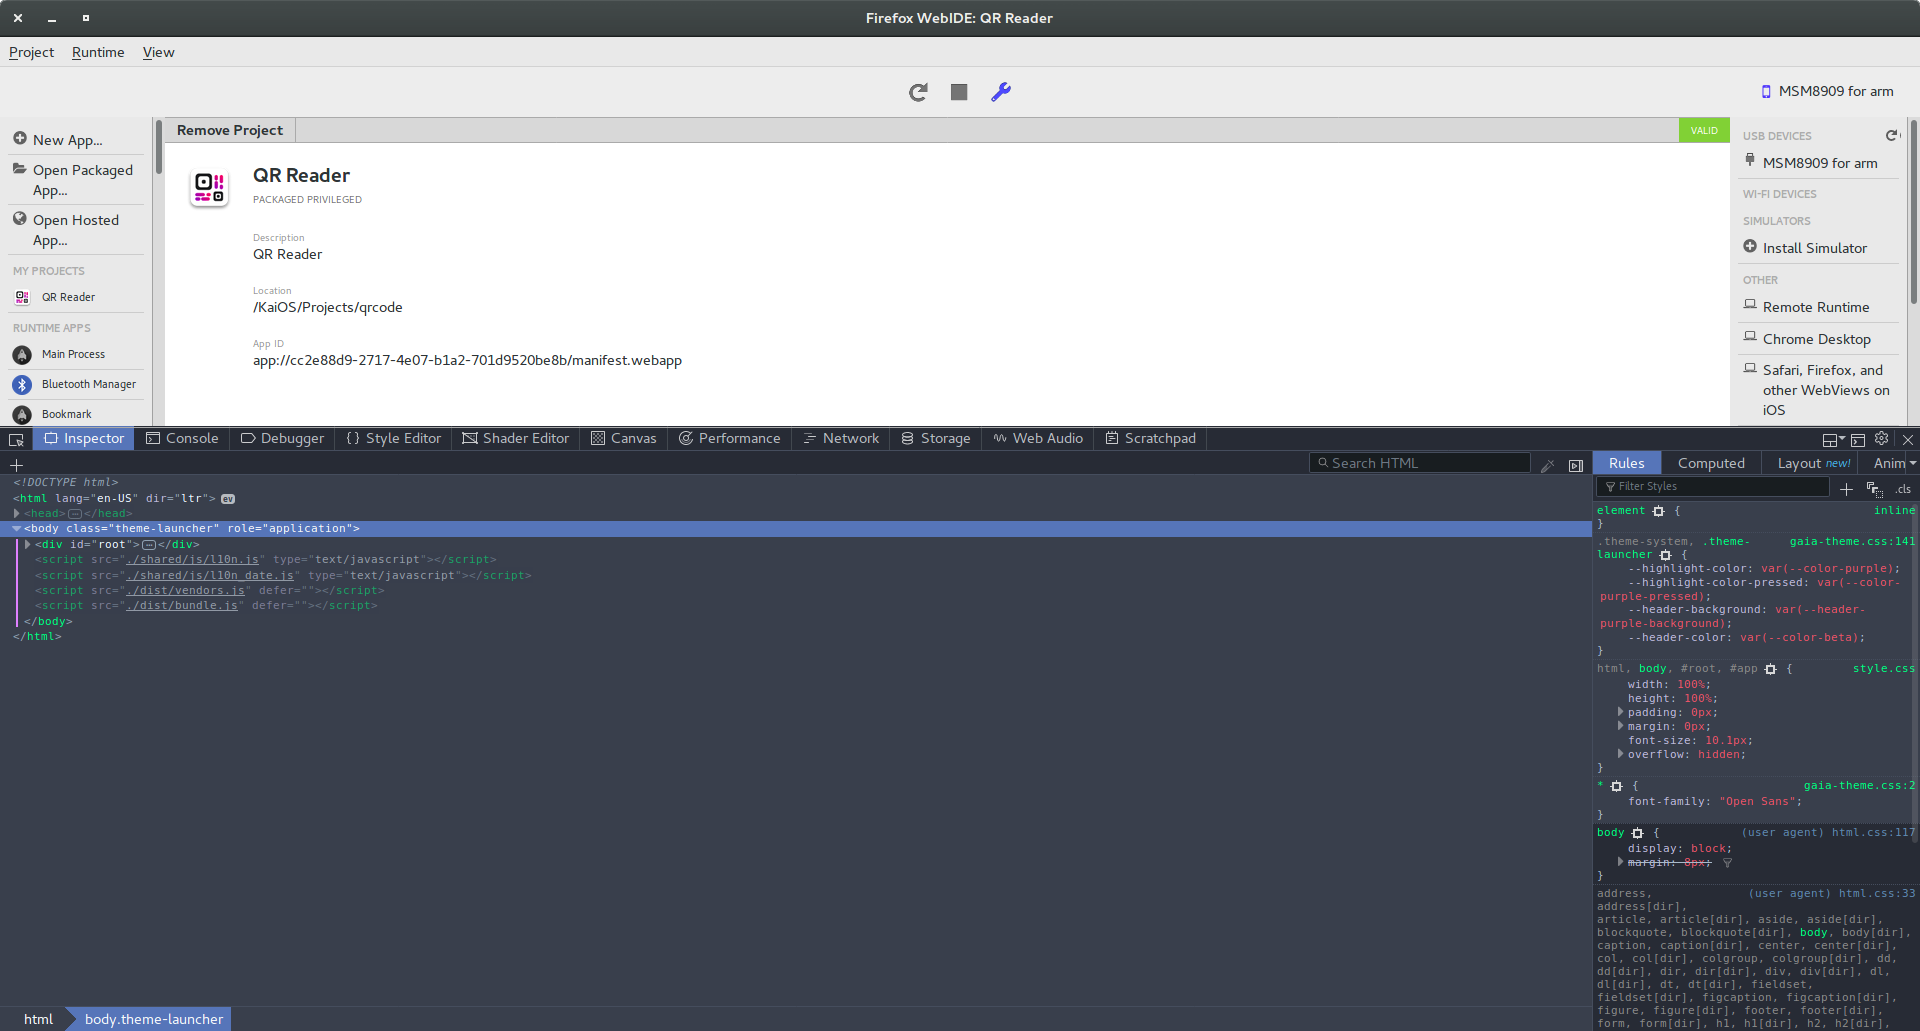
Task: Activate the element picker tool
Action: tap(16, 439)
